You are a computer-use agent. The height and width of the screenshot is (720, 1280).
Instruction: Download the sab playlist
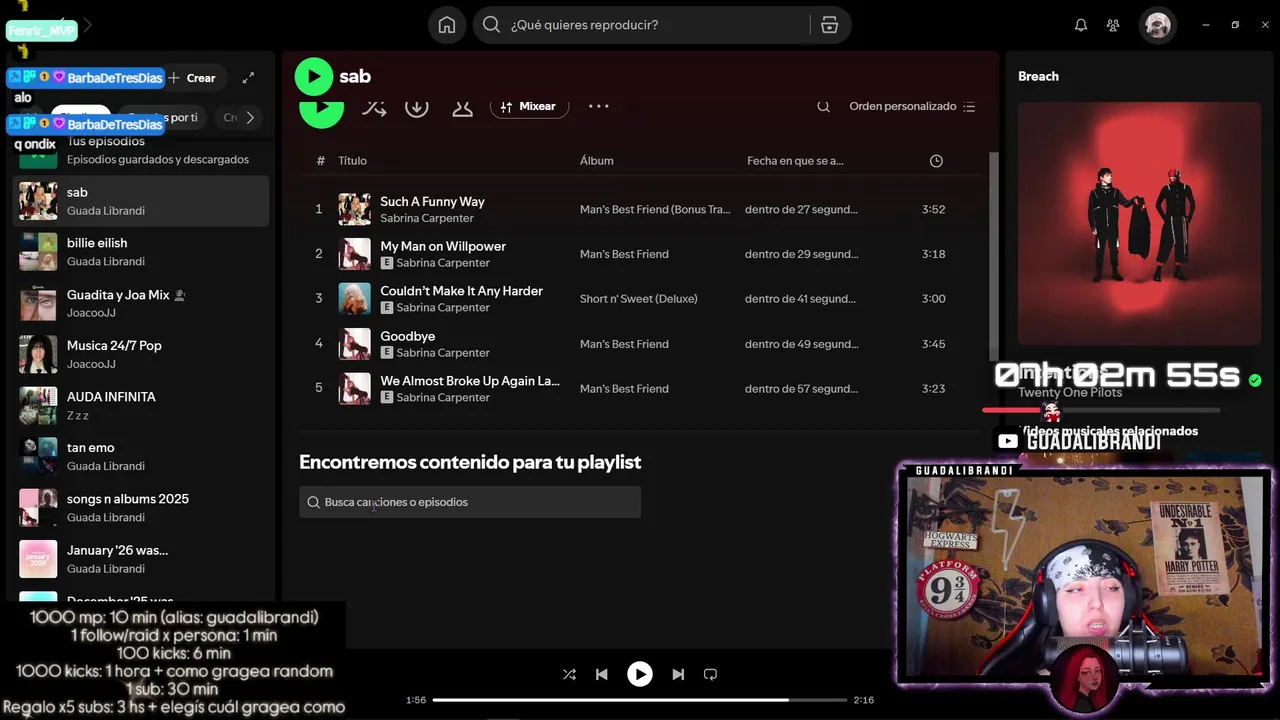click(417, 107)
